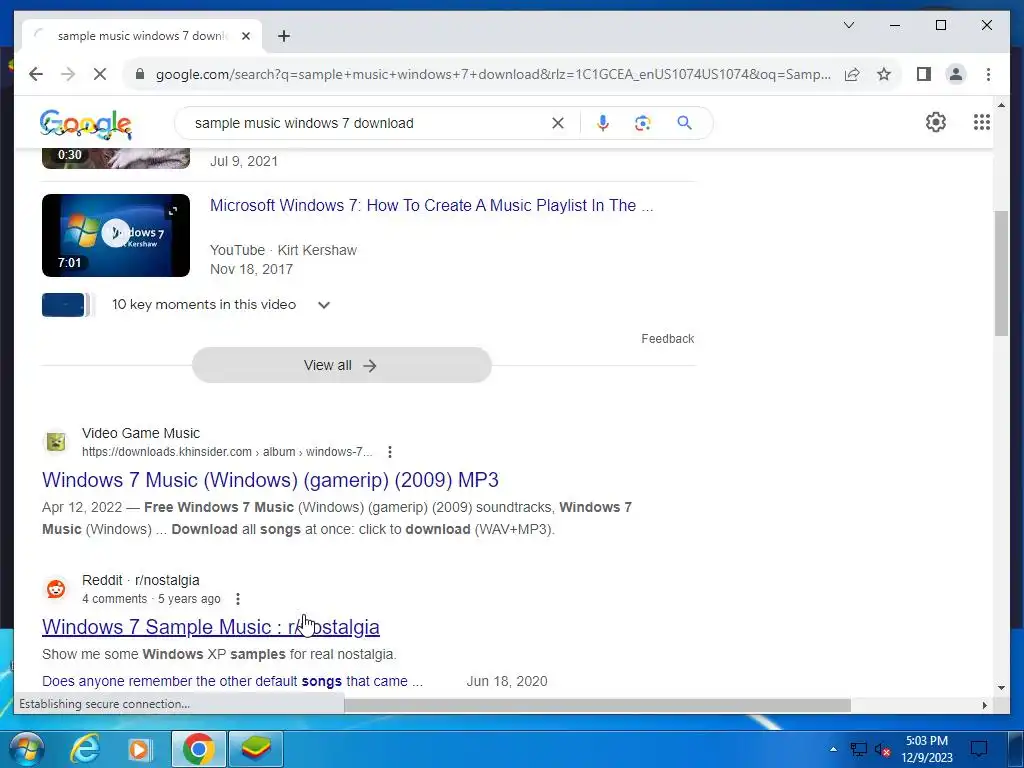Open 'How To Create A Music Playlist' video link
The image size is (1024, 768).
tap(431, 205)
